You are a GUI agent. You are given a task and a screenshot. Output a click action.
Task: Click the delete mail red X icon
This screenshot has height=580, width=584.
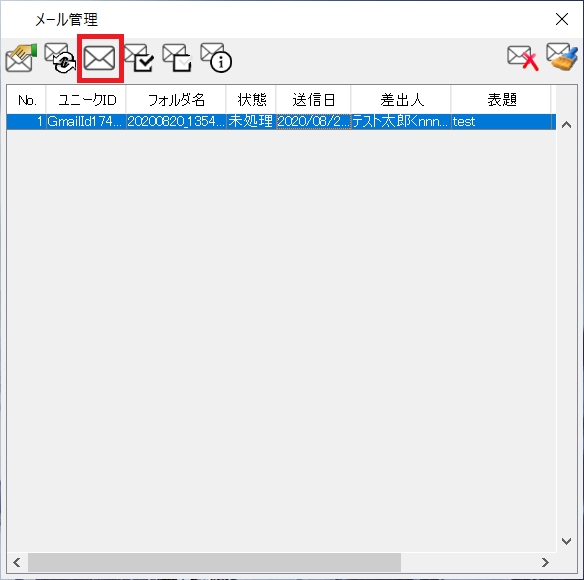523,58
